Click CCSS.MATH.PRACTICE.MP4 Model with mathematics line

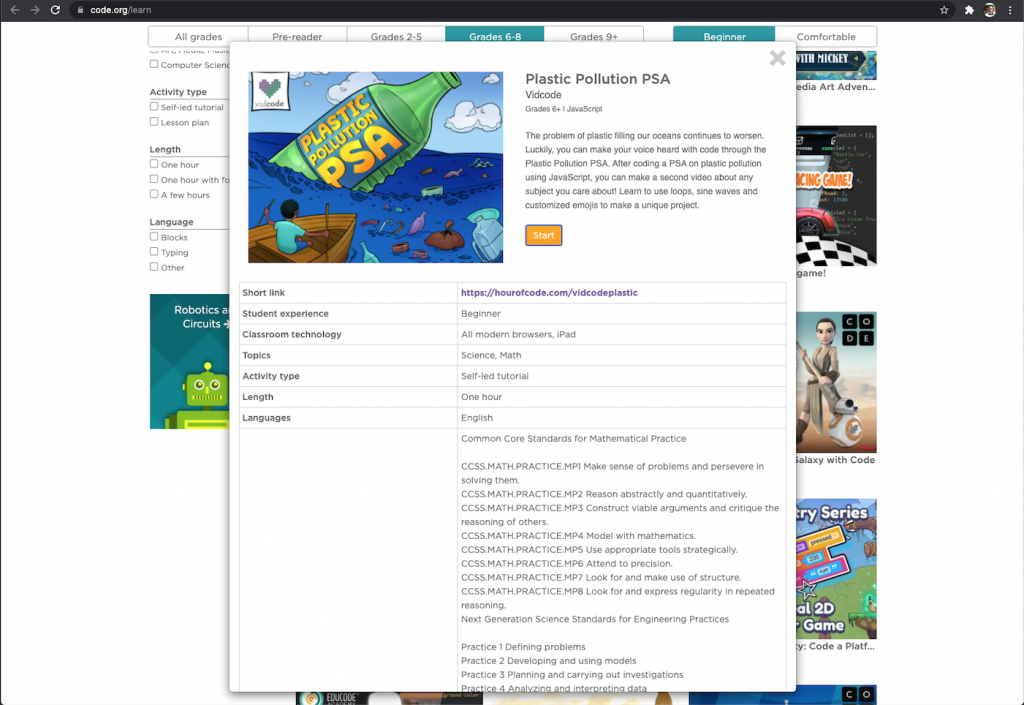(x=578, y=535)
